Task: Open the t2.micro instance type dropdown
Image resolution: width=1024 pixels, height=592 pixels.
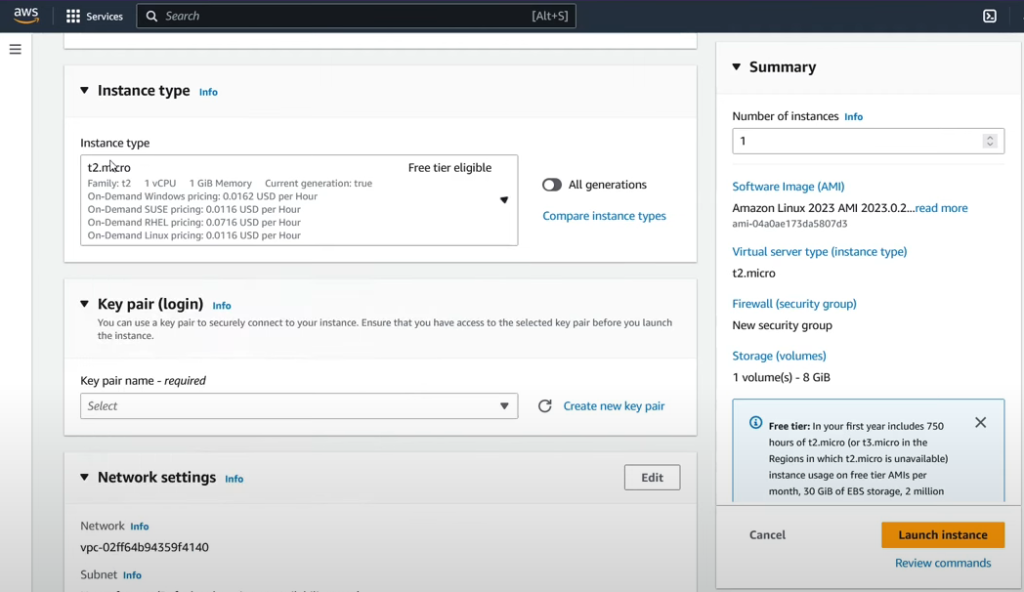Action: click(x=299, y=200)
